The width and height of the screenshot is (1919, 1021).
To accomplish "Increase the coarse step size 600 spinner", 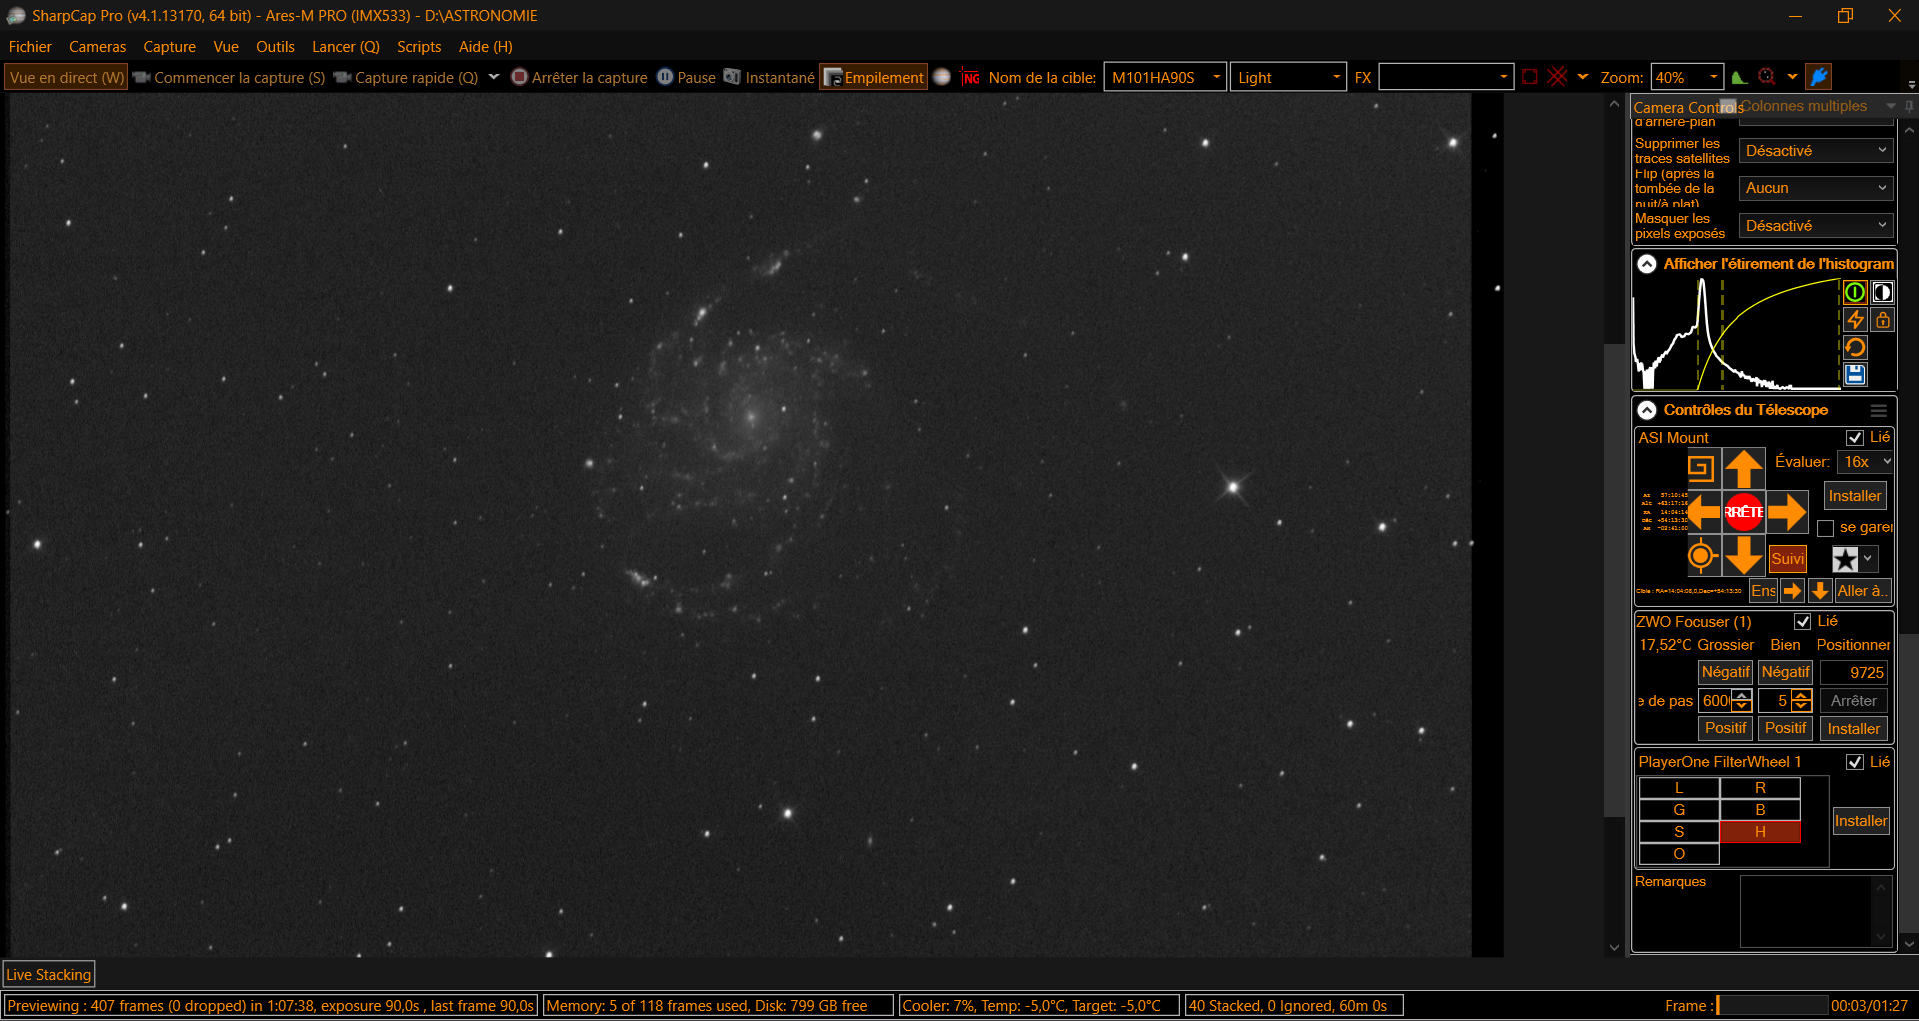I will 1741,696.
